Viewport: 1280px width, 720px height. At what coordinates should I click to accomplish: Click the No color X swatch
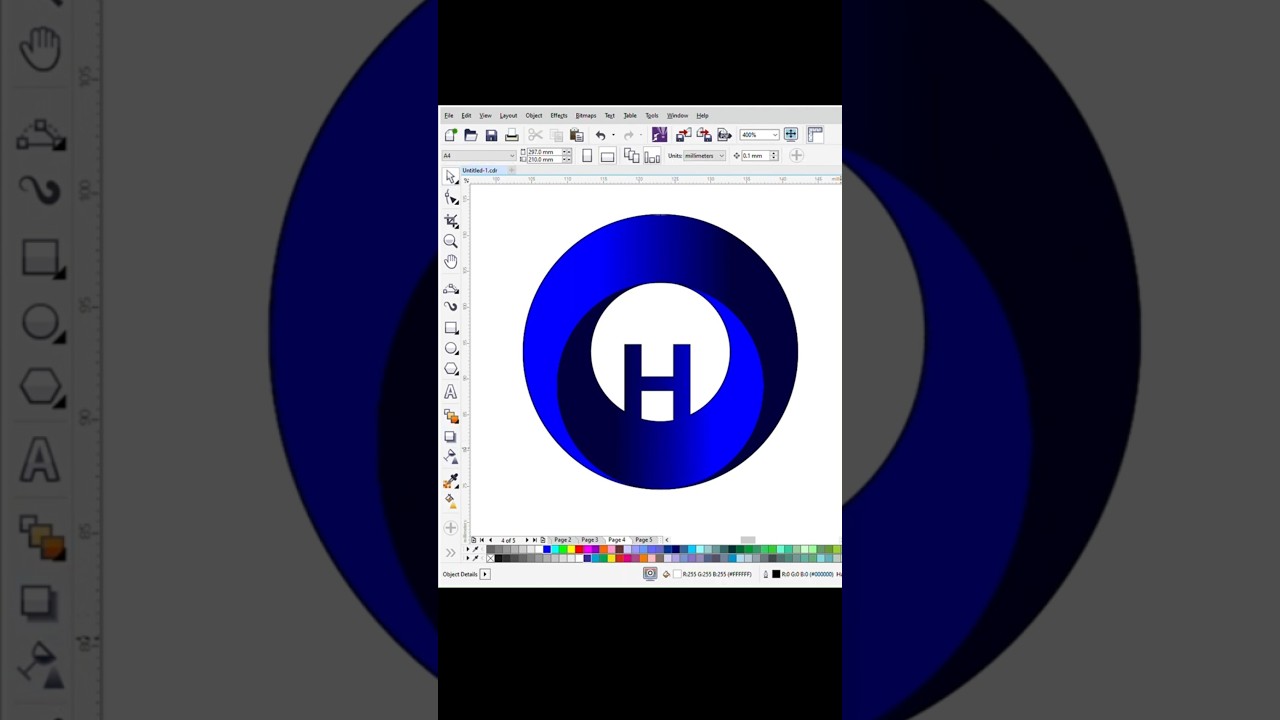click(x=490, y=558)
